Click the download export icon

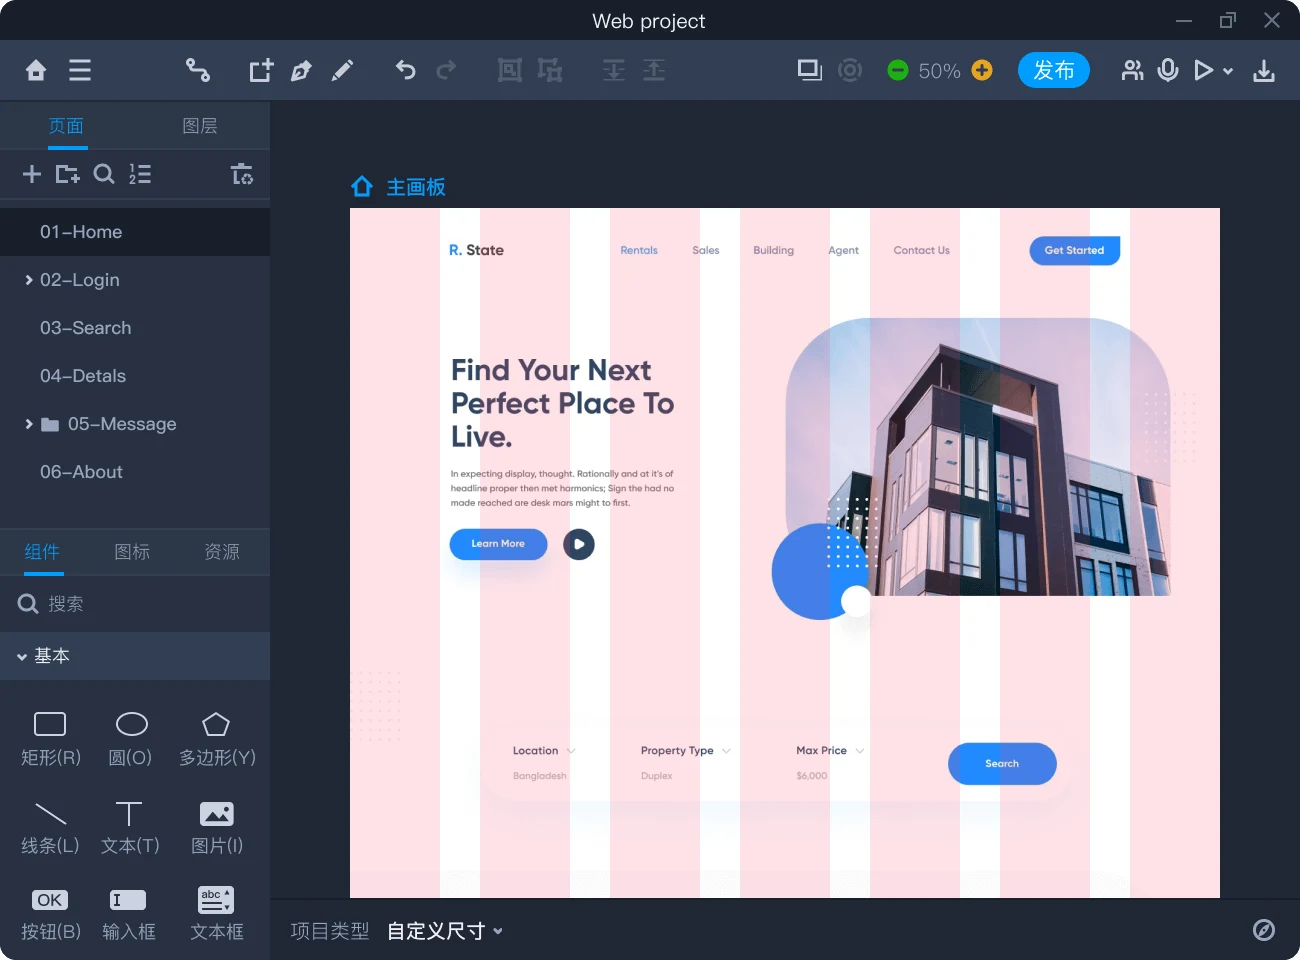point(1264,70)
